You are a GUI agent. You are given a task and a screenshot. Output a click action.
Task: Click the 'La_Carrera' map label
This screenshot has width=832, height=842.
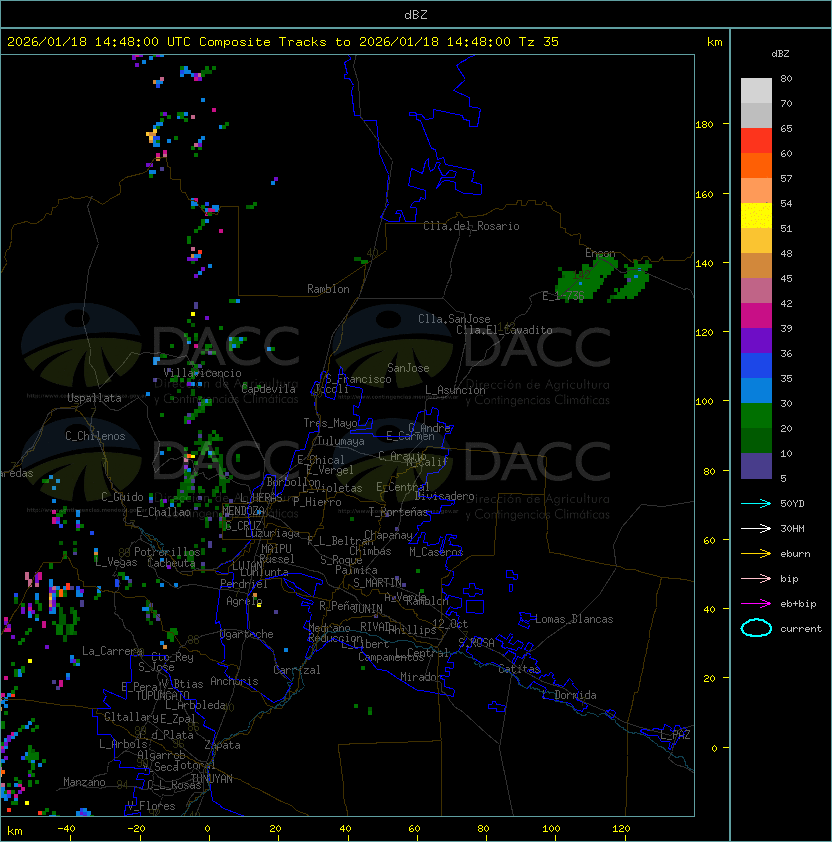coord(112,651)
